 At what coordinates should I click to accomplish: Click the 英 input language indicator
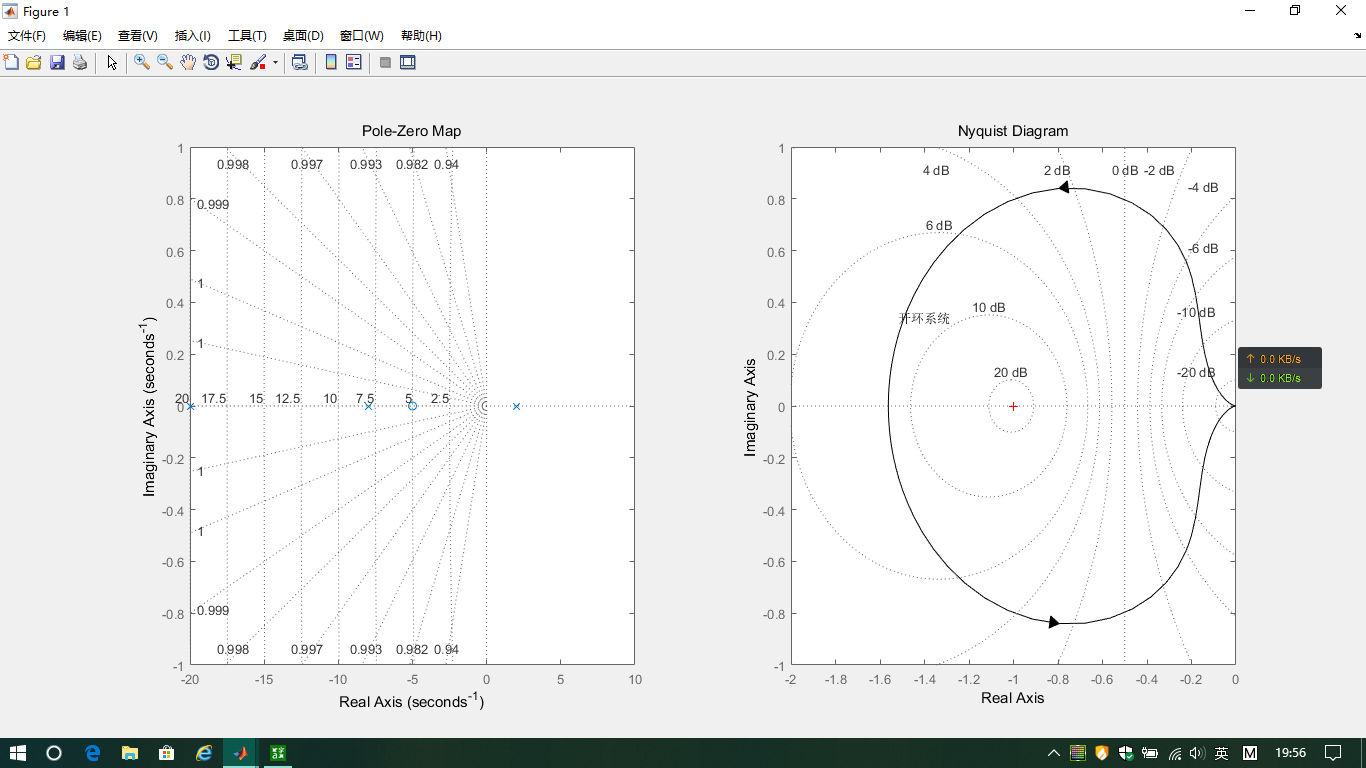point(1221,753)
